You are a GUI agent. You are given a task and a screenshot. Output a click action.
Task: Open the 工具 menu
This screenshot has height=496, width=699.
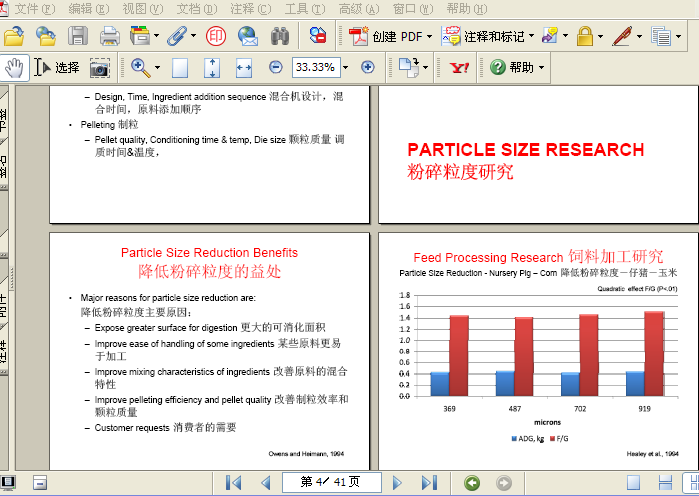[x=303, y=9]
